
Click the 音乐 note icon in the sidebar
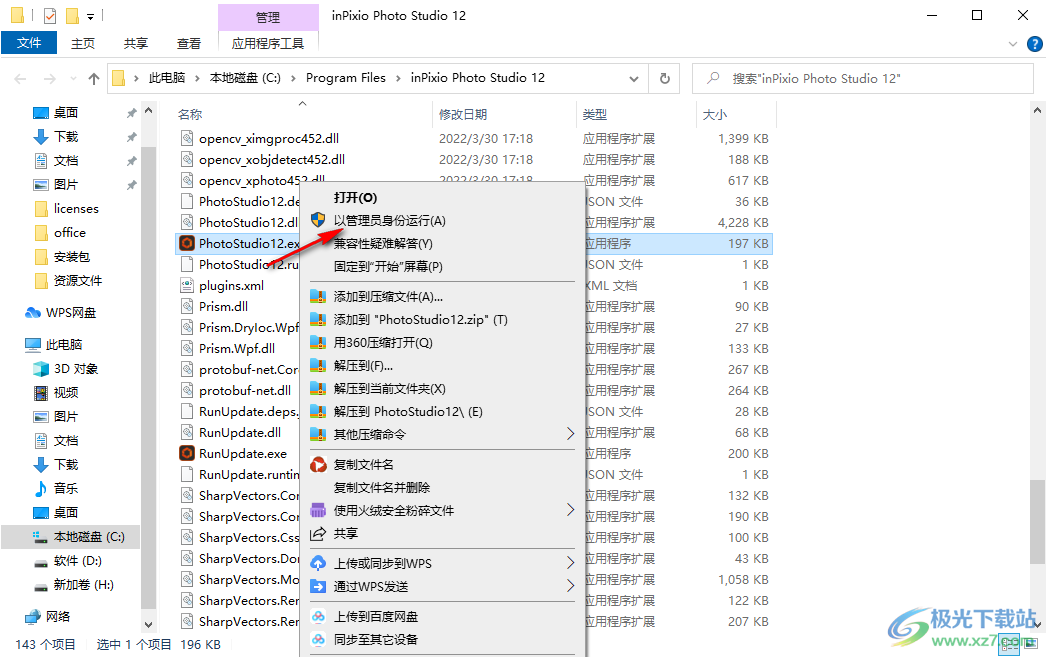tap(41, 488)
